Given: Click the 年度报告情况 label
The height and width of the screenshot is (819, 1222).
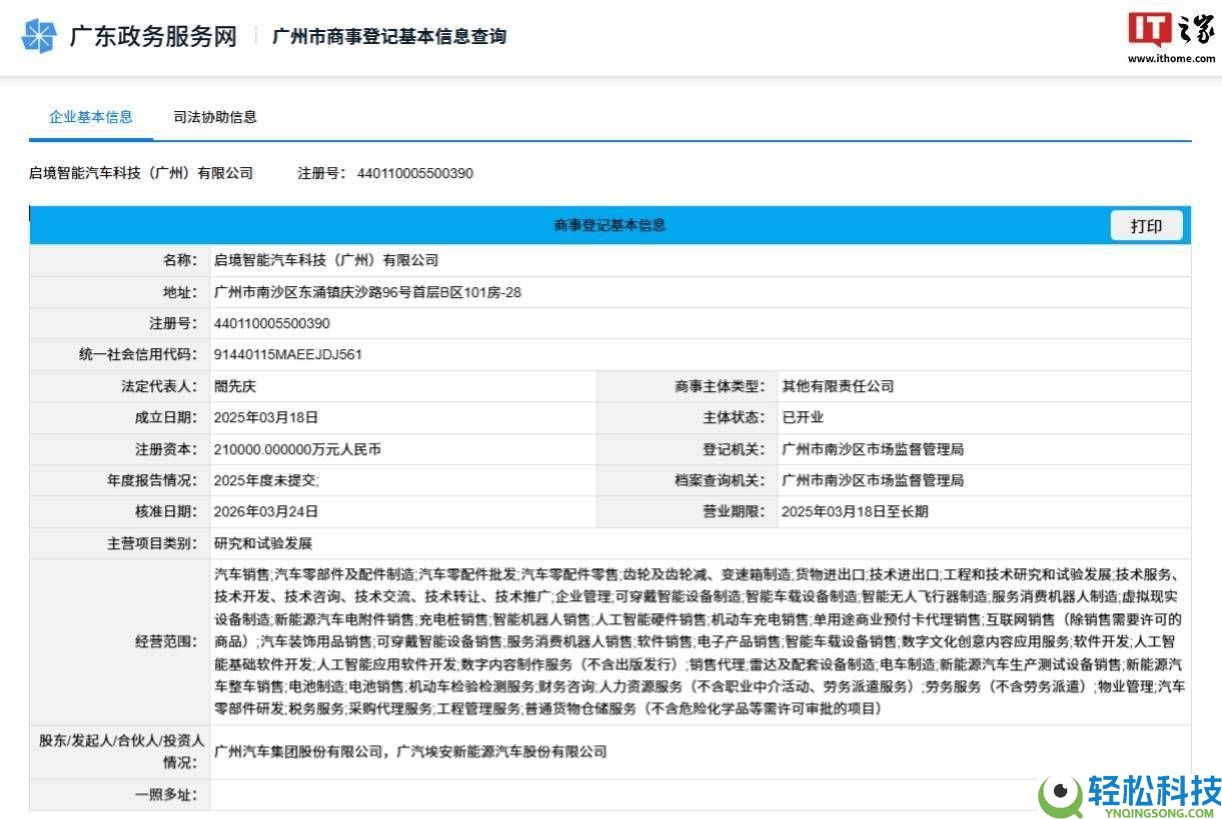Looking at the screenshot, I should click(x=152, y=480).
